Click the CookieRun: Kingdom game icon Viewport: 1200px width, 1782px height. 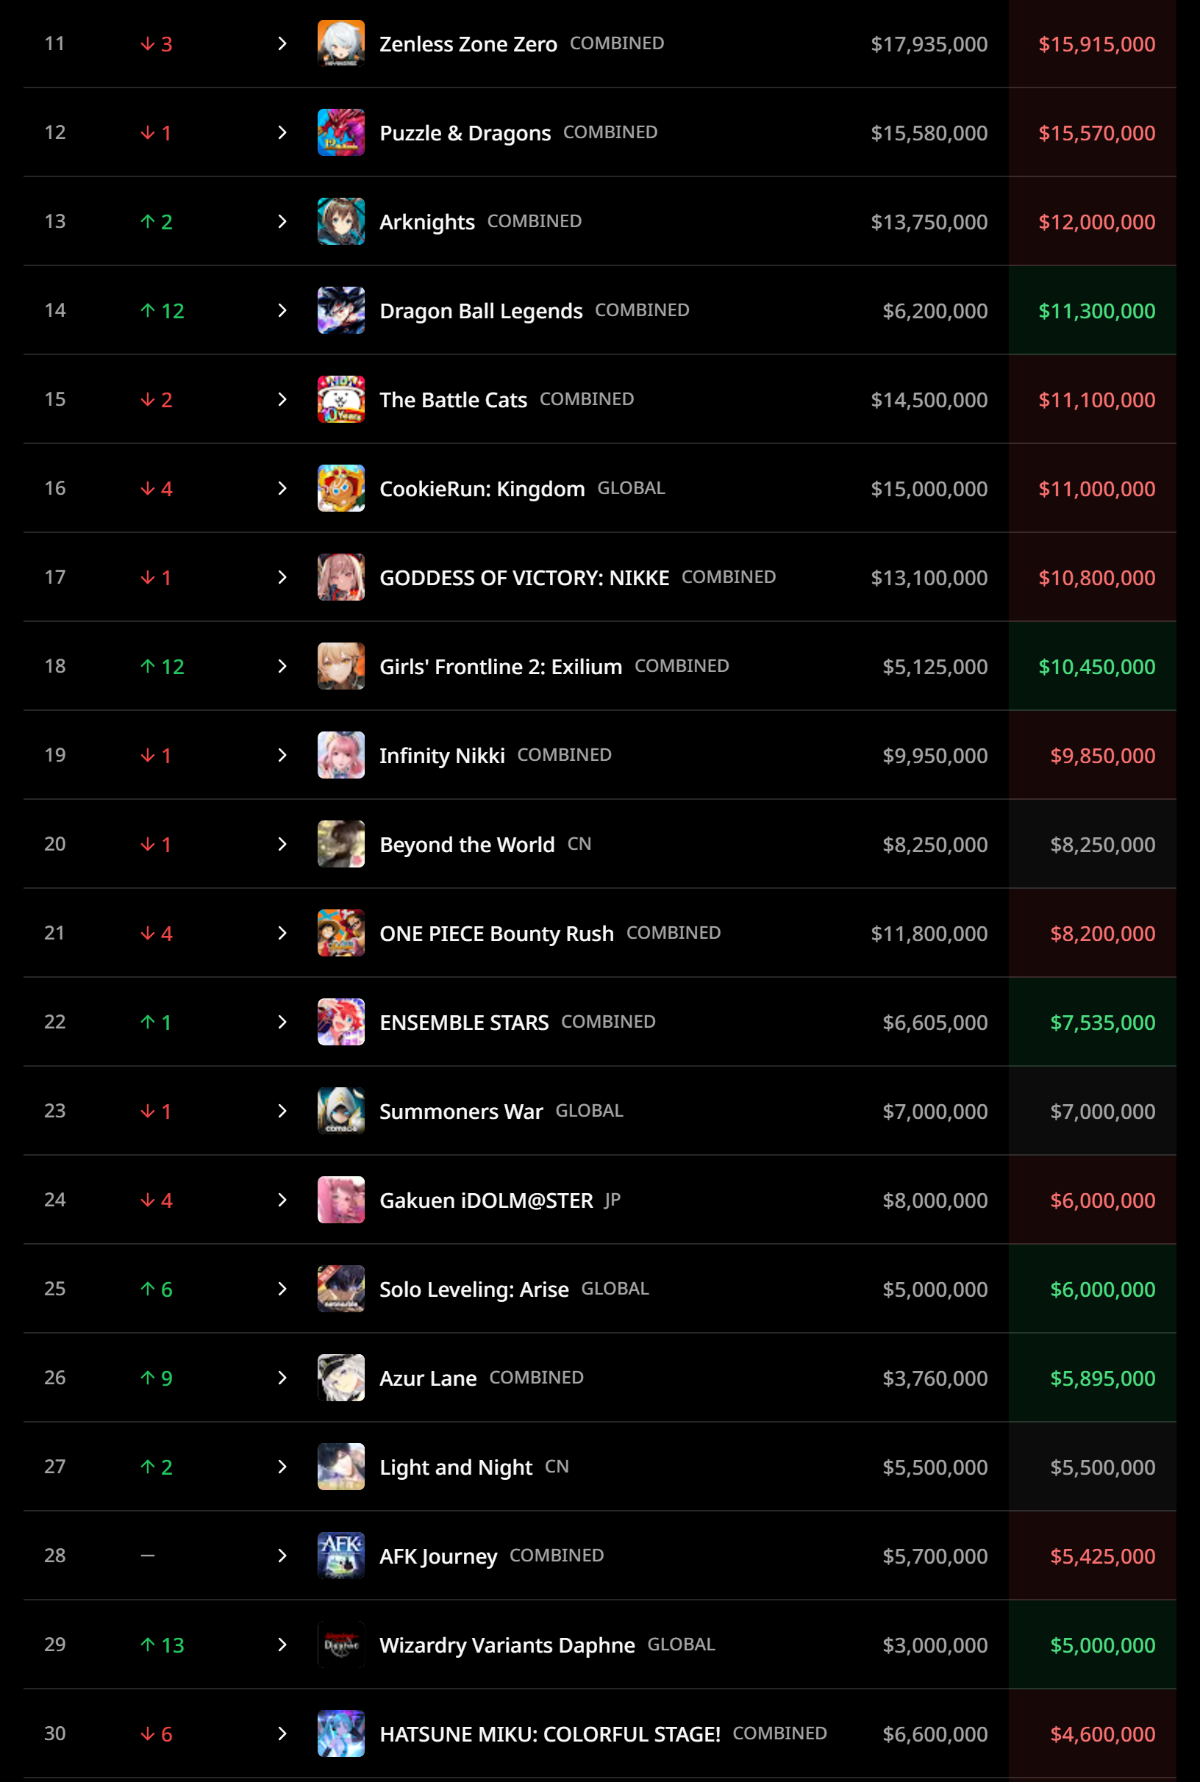[341, 489]
